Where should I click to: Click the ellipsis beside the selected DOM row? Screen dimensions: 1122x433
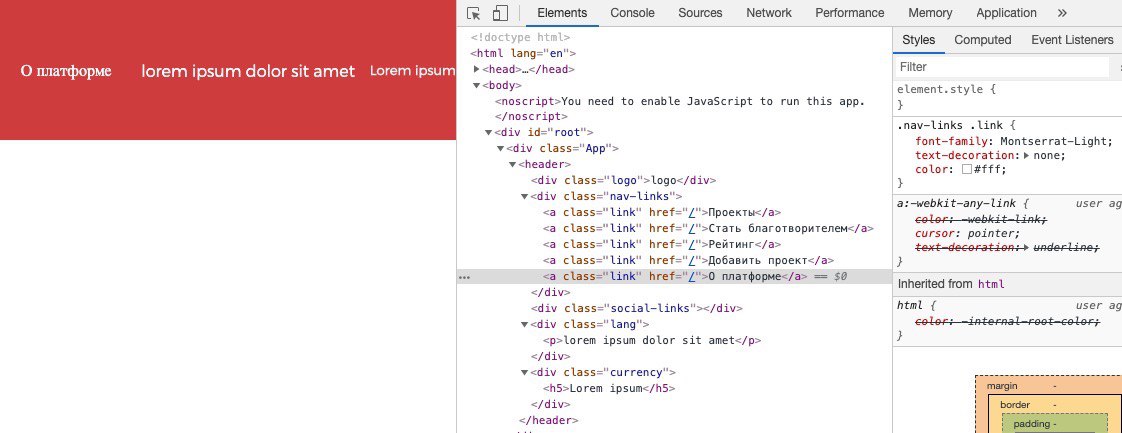point(464,277)
